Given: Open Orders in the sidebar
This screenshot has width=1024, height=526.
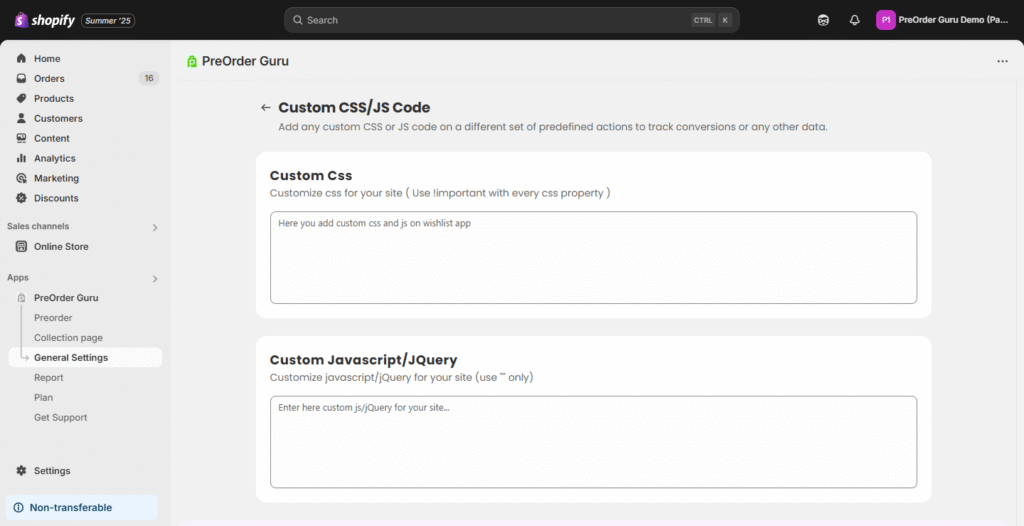Looking at the screenshot, I should [49, 79].
